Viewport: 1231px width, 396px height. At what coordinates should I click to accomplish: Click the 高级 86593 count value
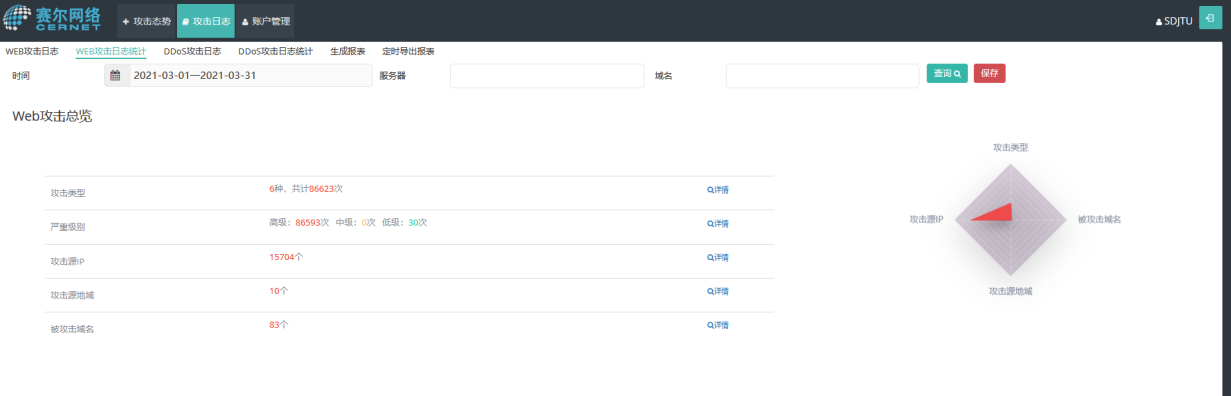pos(308,222)
